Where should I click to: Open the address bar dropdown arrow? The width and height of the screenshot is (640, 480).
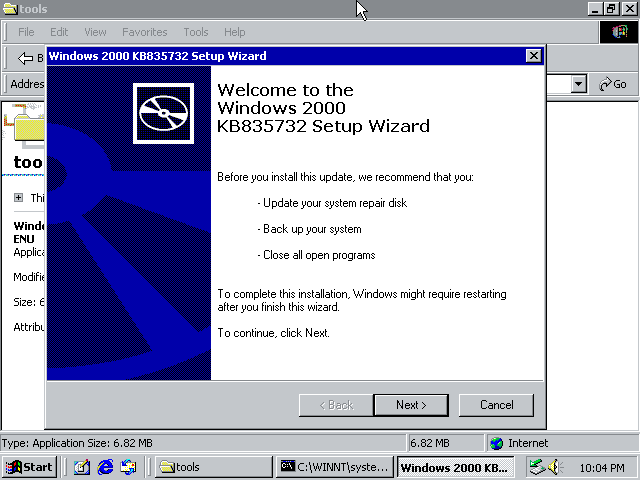(578, 84)
